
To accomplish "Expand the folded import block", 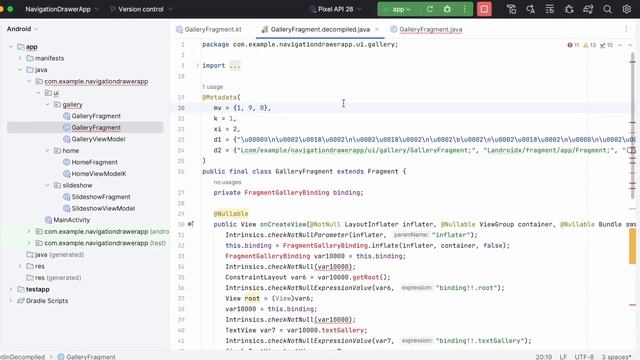I will (x=197, y=65).
